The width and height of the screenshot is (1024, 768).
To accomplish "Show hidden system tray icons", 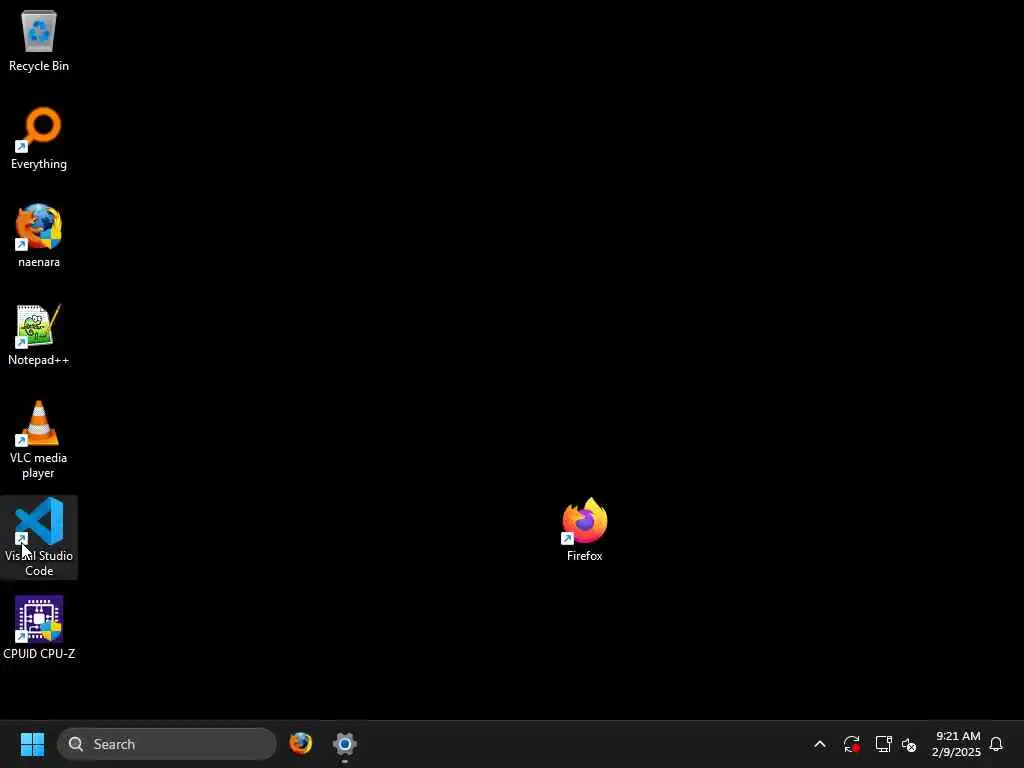I will pos(820,744).
